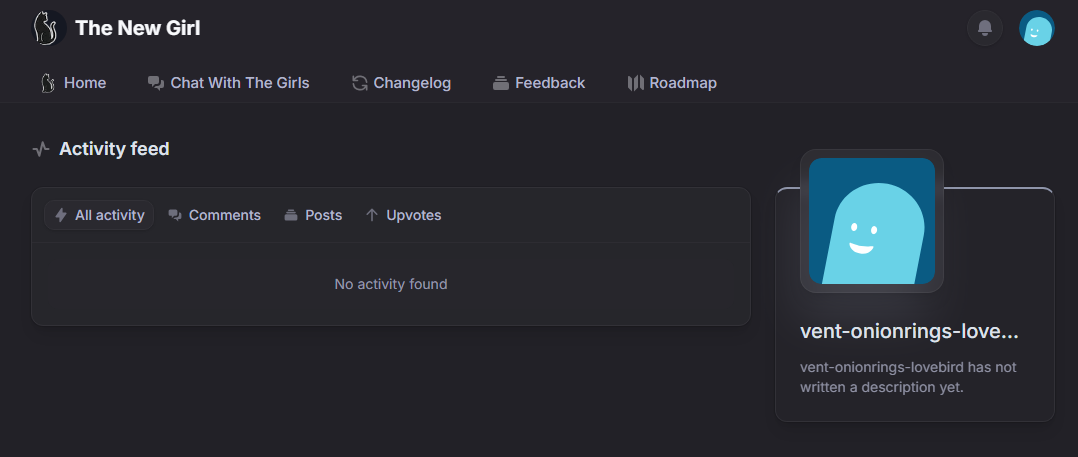Screen dimensions: 1078x457
Task: Click the Roadmap map icon
Action: (635, 83)
